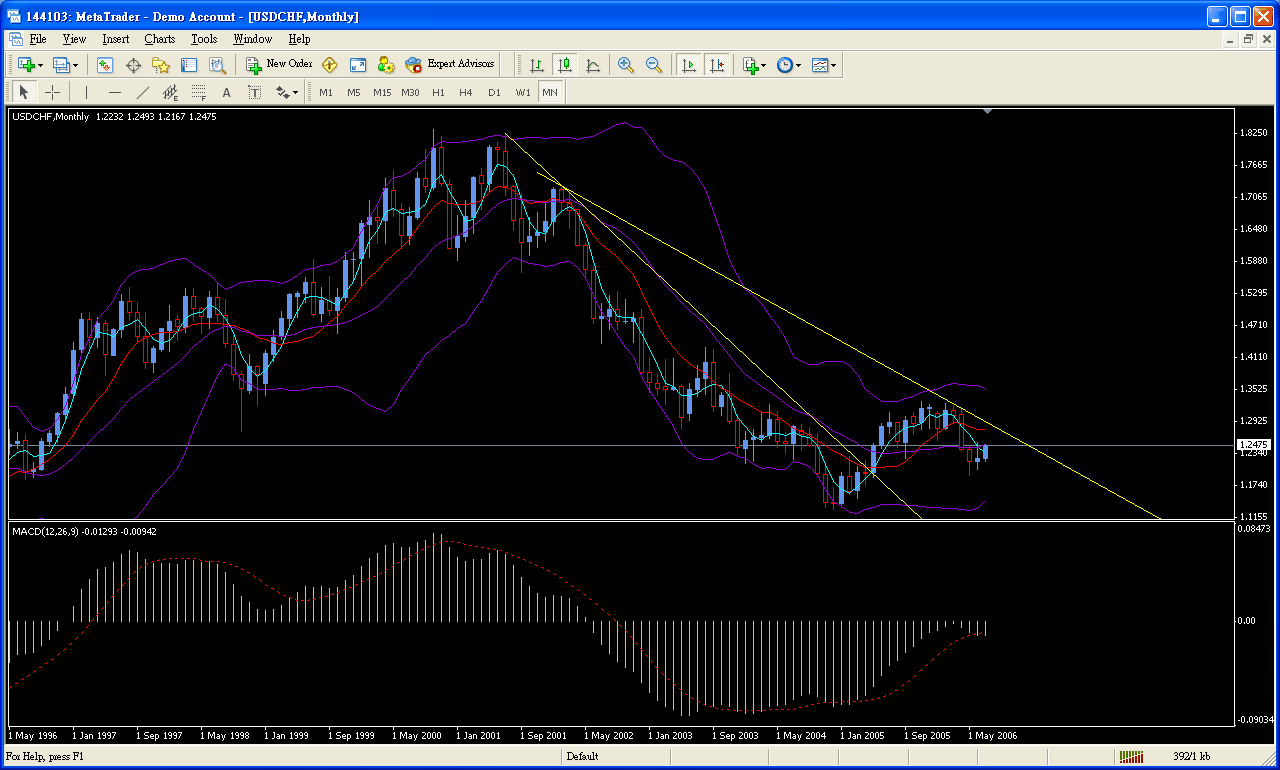Click the yellow diamond MetaEditor icon
1280x770 pixels.
329,65
